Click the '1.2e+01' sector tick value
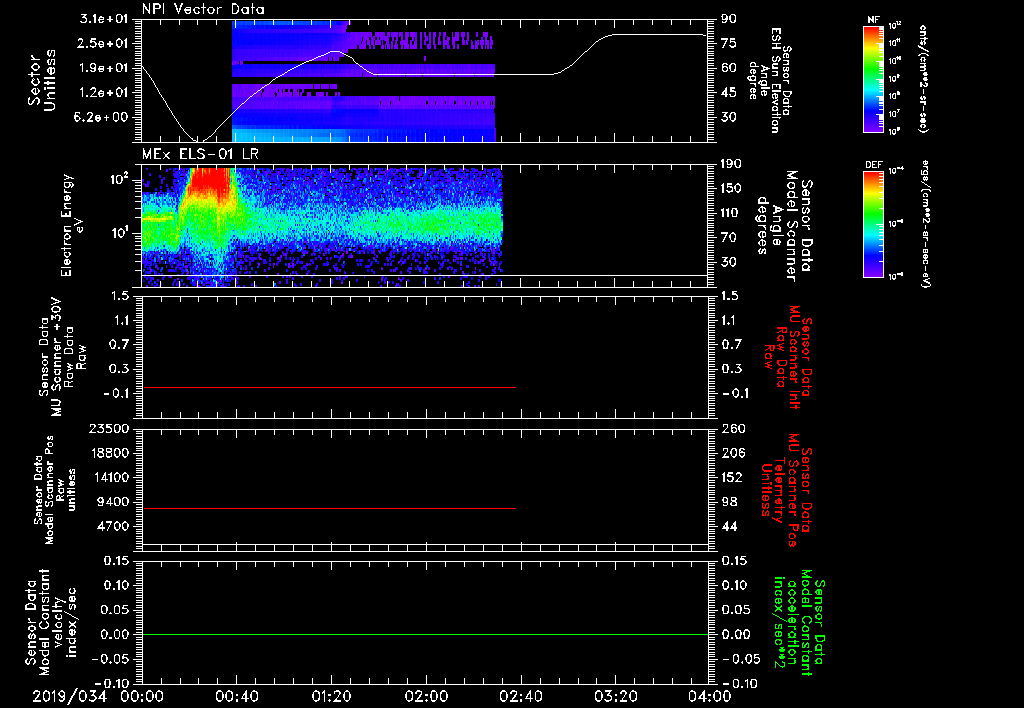 click(x=104, y=93)
